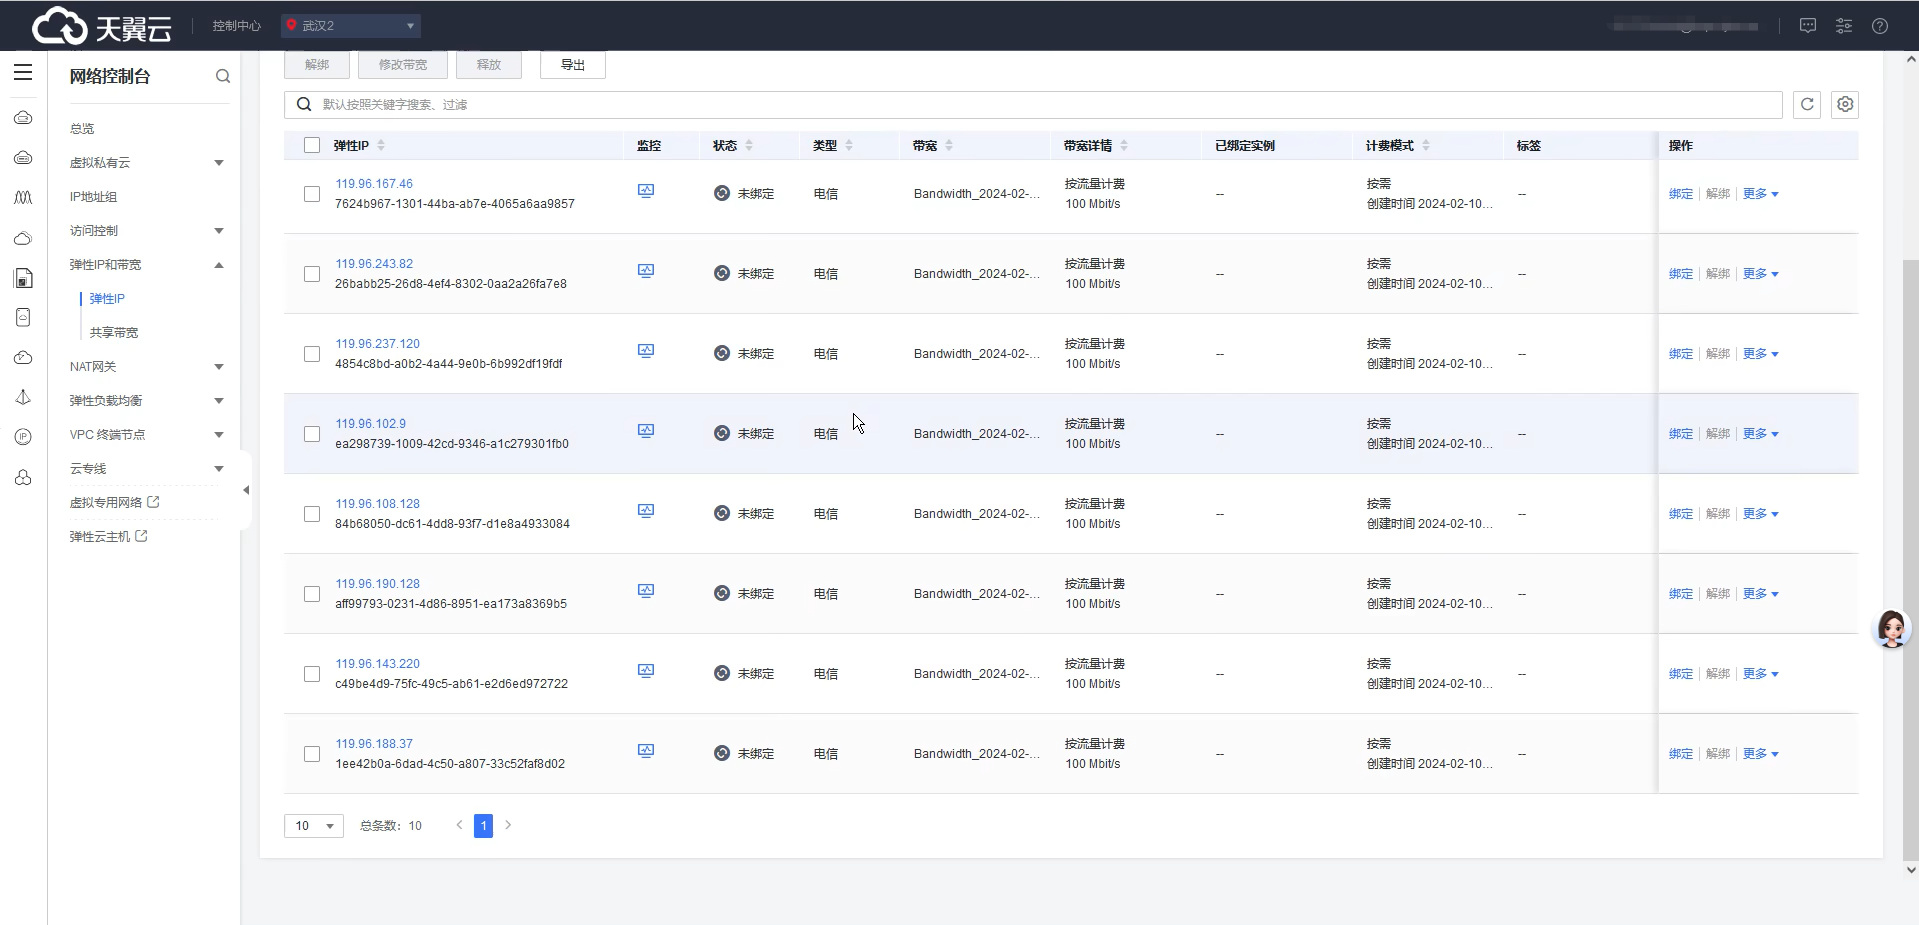Open the virtual assistant avatar

click(x=1891, y=629)
